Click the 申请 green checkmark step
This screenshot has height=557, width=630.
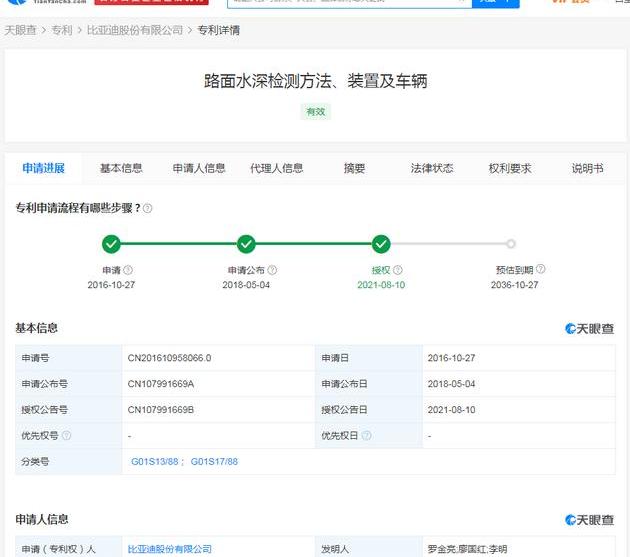click(111, 244)
